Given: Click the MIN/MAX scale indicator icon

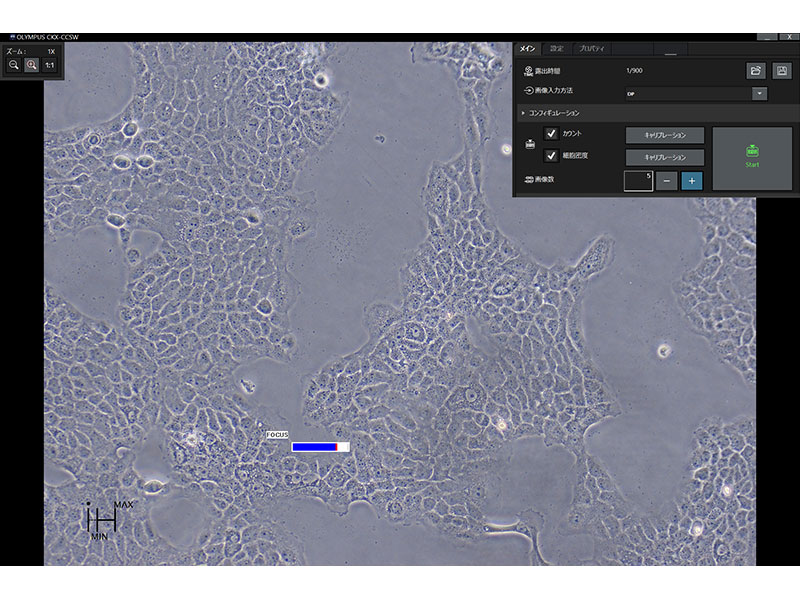Looking at the screenshot, I should [x=102, y=518].
